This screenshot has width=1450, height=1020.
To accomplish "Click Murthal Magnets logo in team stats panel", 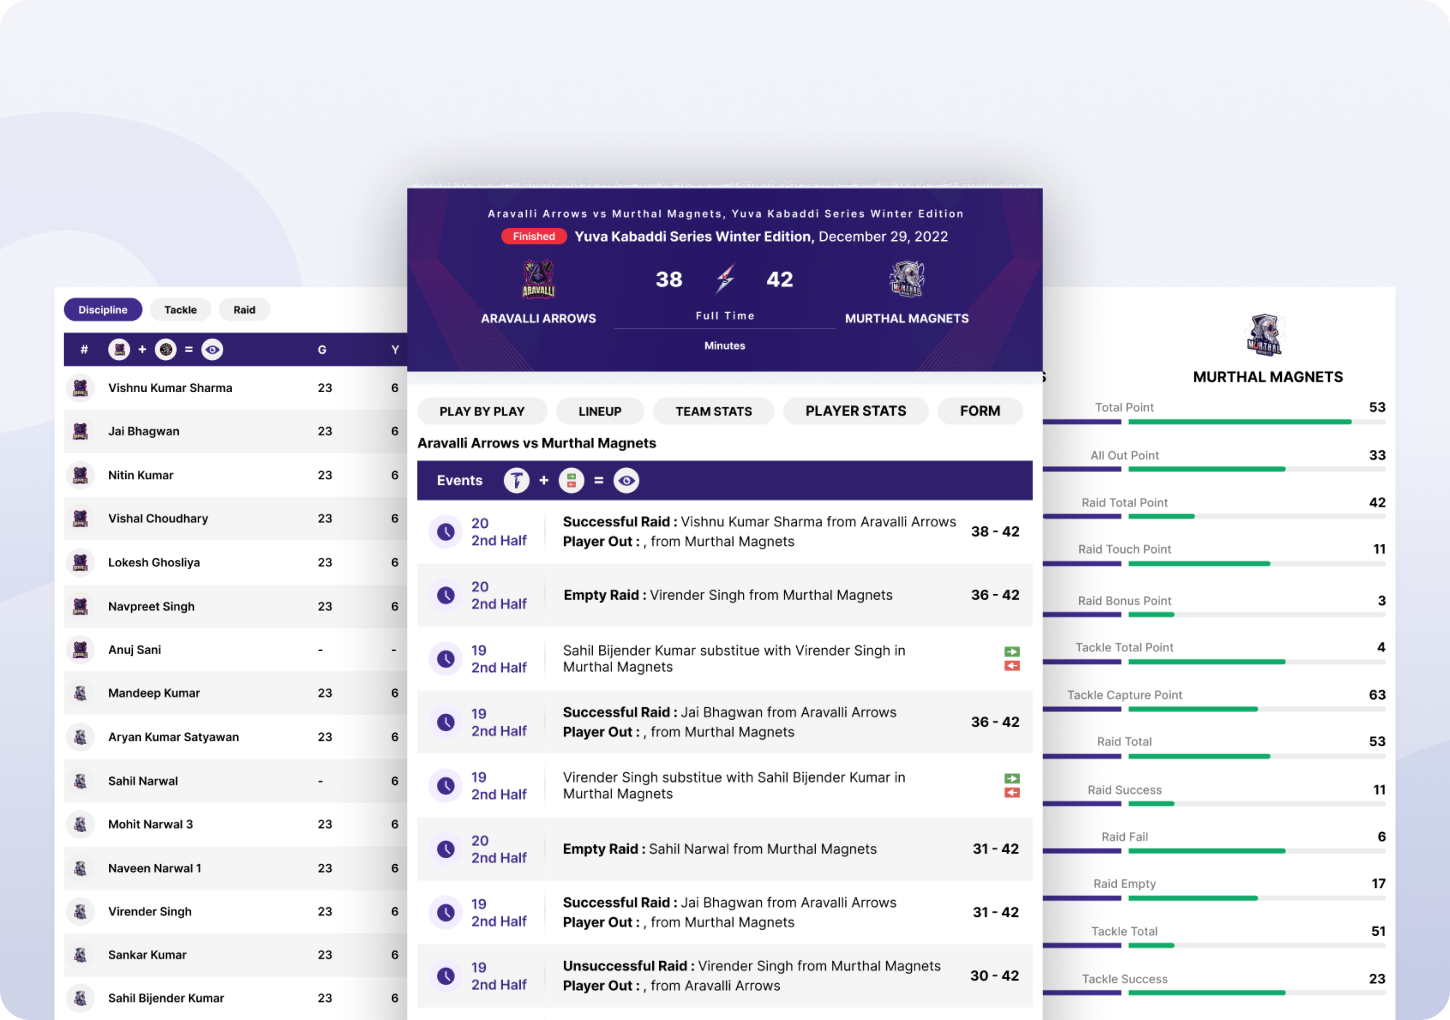I will click(x=1264, y=335).
